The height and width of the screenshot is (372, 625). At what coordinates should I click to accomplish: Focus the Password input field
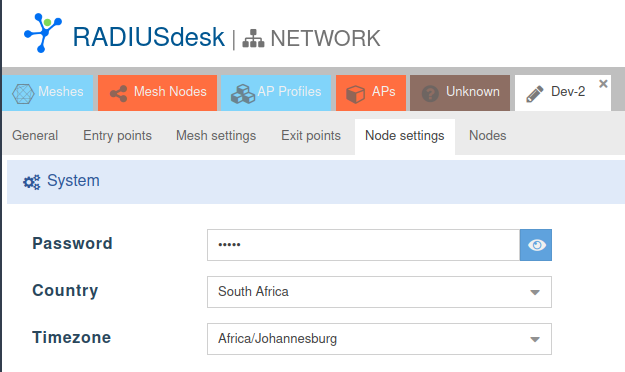tap(364, 245)
